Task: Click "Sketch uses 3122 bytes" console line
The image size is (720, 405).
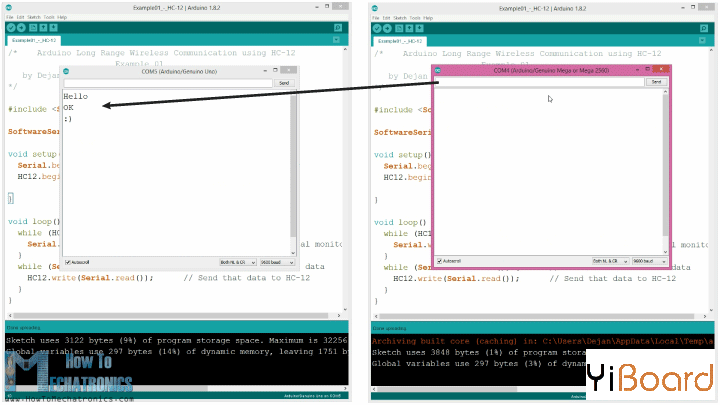Action: (x=177, y=340)
